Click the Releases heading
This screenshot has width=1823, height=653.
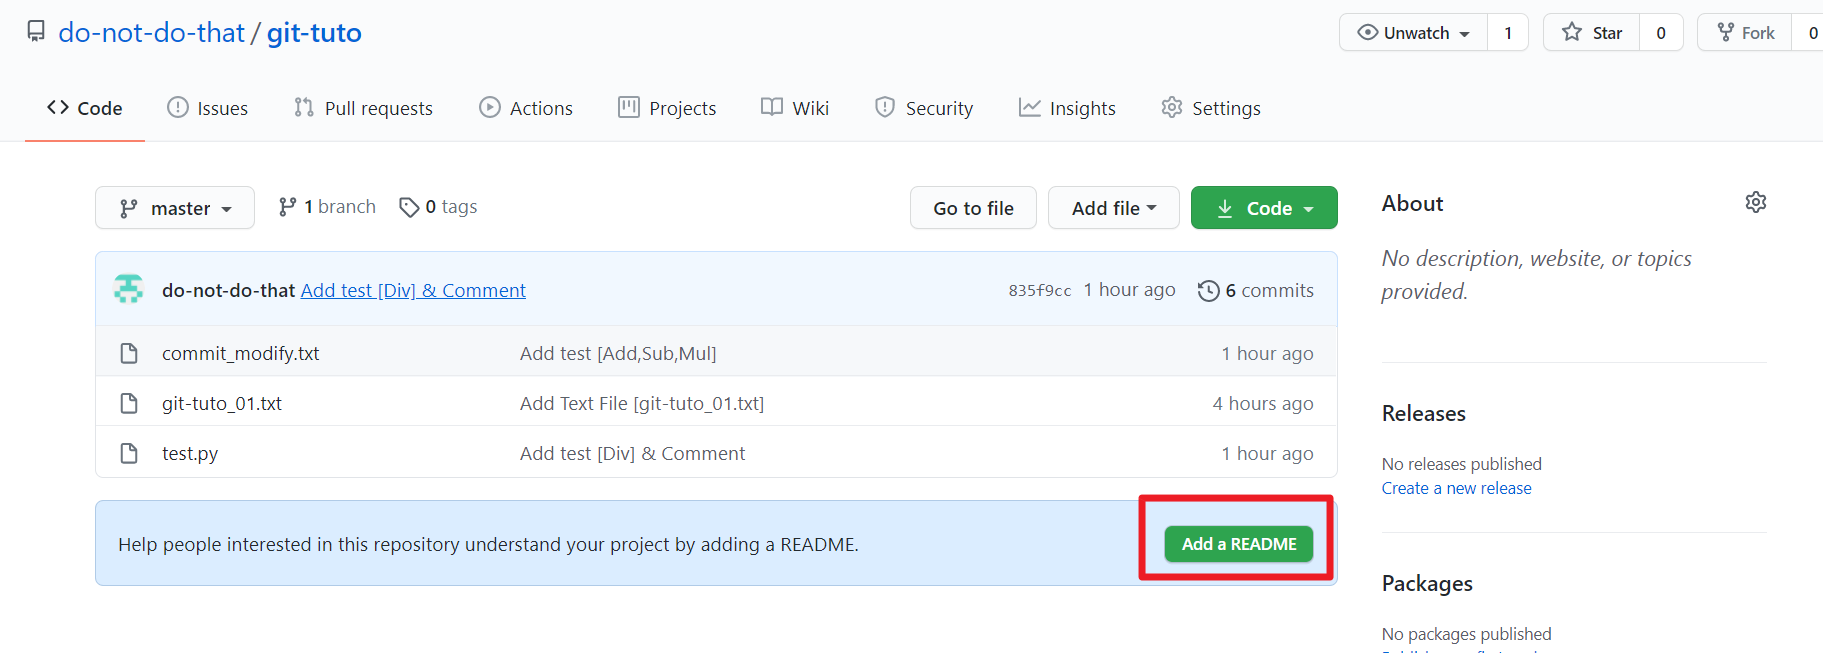pos(1424,413)
